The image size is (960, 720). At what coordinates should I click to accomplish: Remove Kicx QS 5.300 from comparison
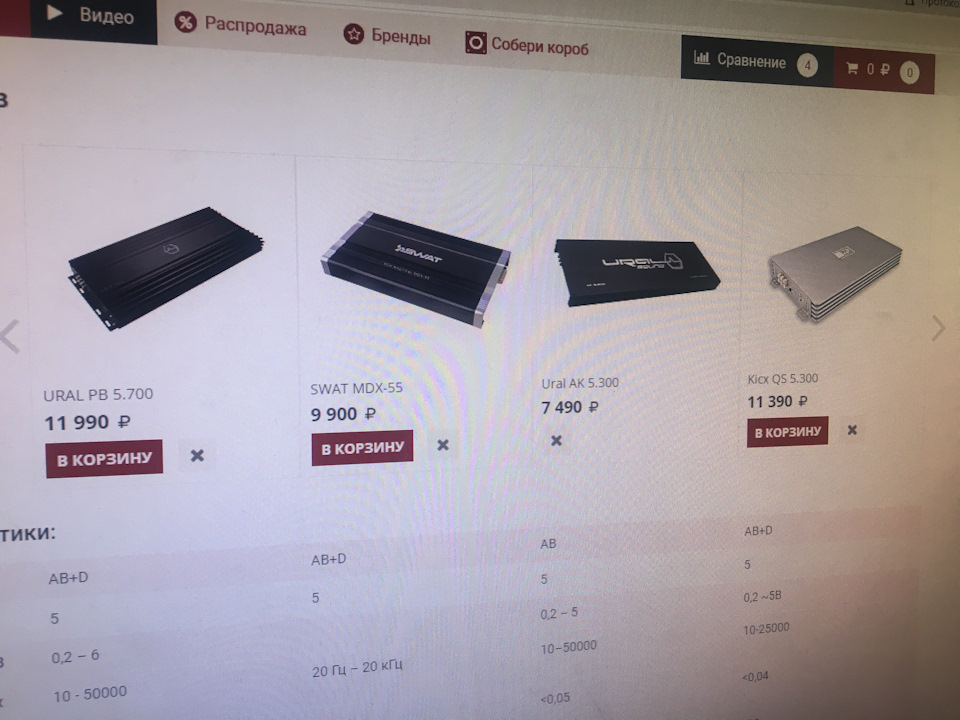852,430
